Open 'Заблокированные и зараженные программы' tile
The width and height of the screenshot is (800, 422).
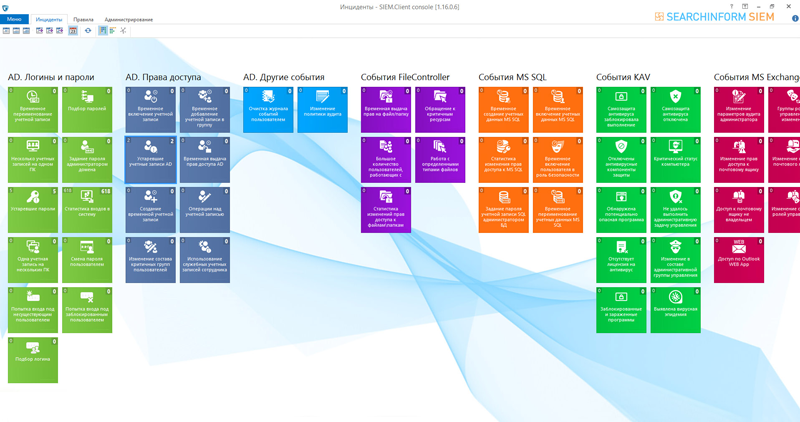(x=621, y=310)
